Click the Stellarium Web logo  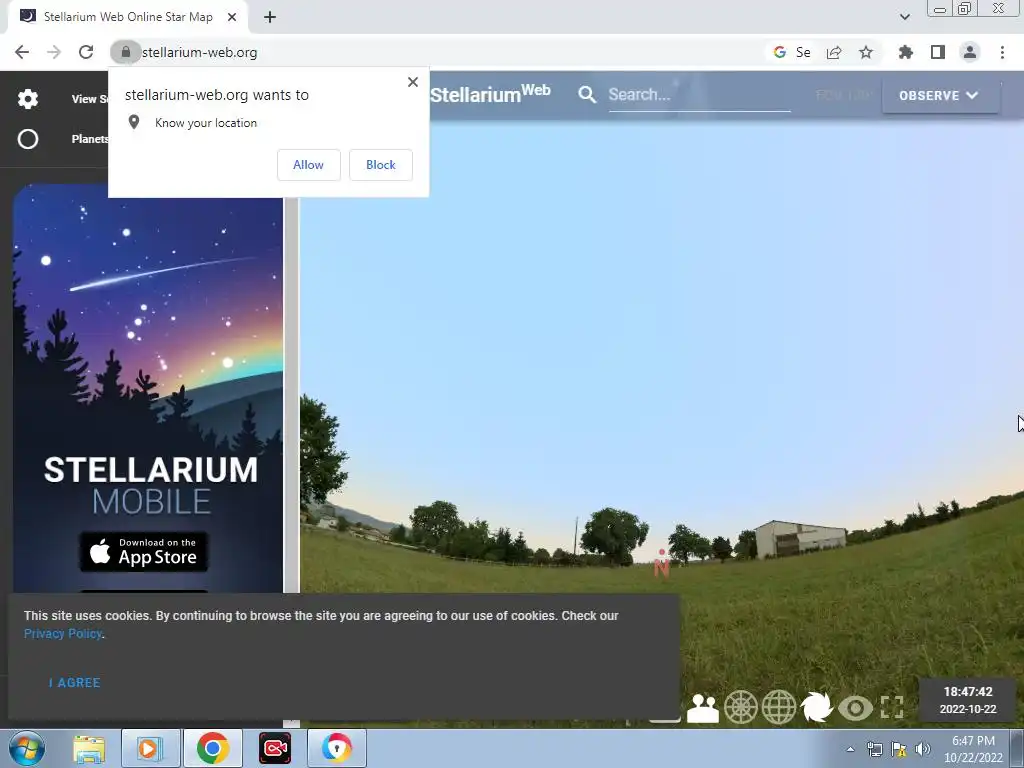490,93
